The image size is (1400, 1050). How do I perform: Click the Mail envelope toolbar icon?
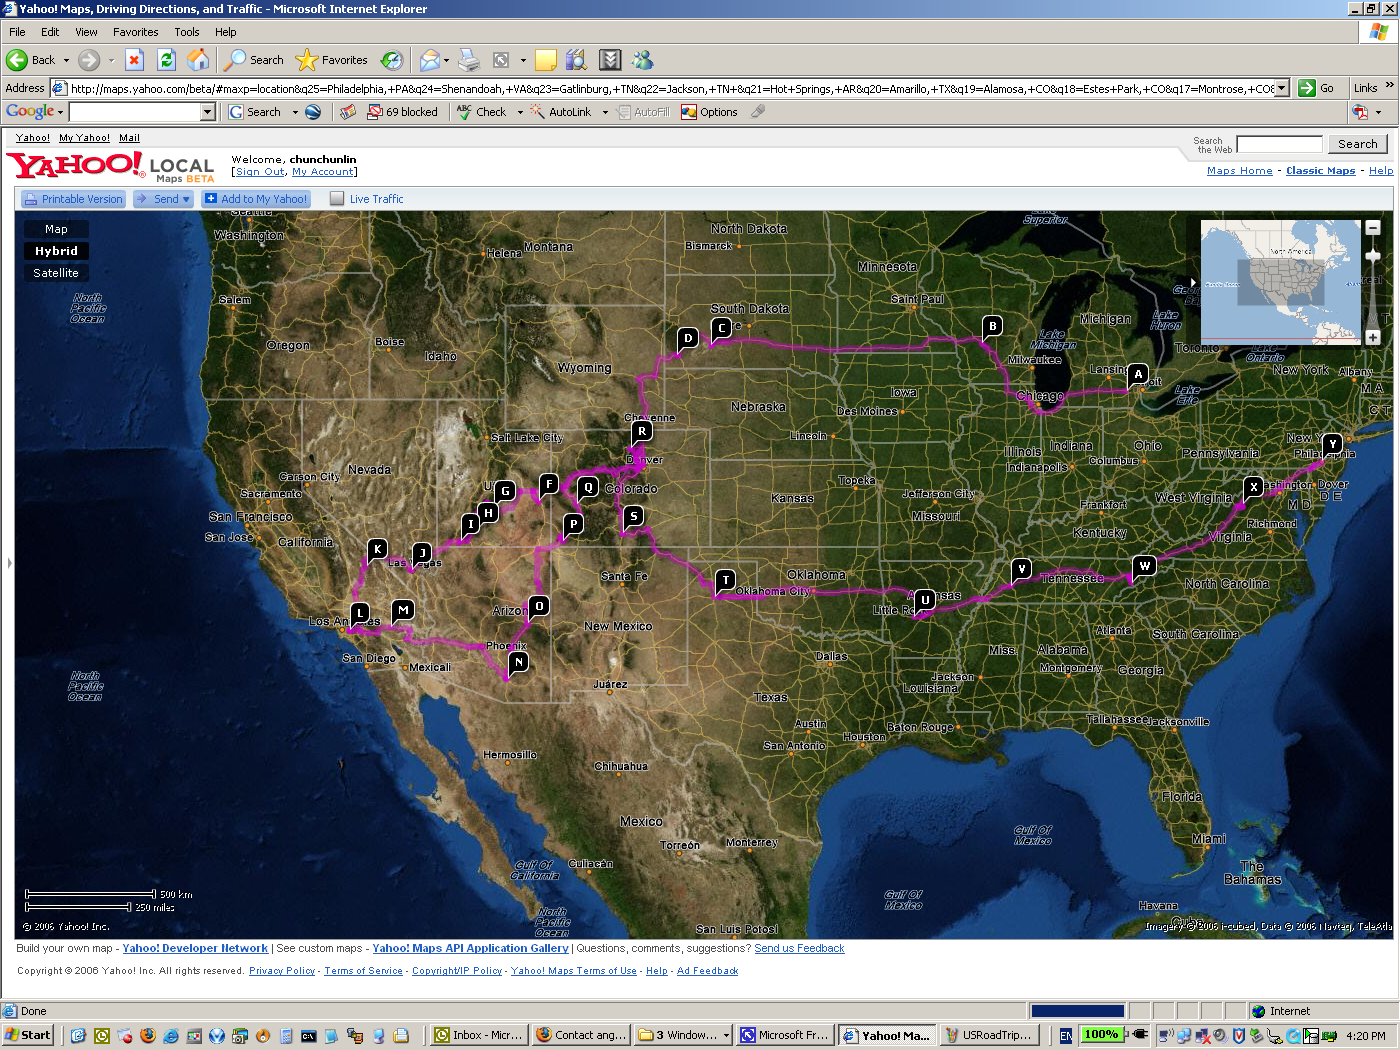pyautogui.click(x=429, y=60)
